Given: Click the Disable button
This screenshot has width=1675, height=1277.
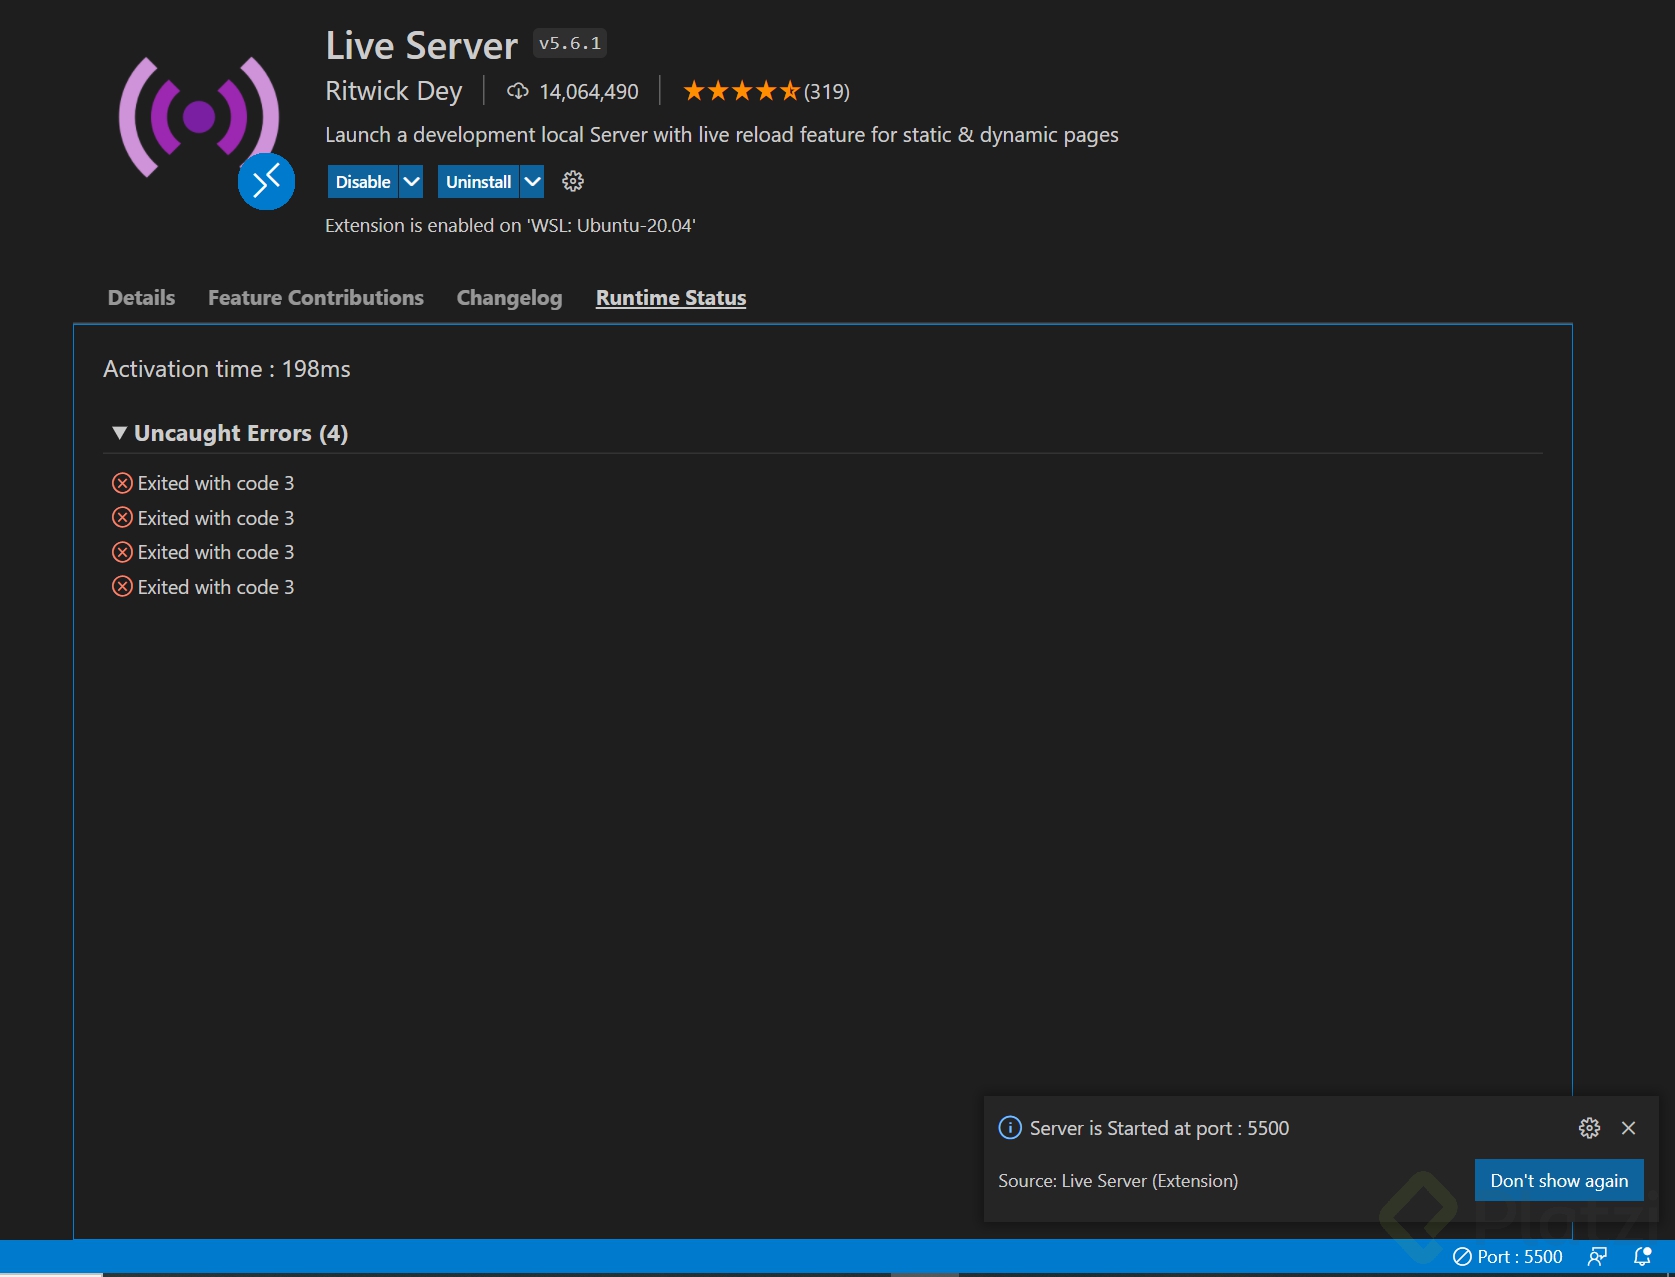Looking at the screenshot, I should (x=363, y=181).
